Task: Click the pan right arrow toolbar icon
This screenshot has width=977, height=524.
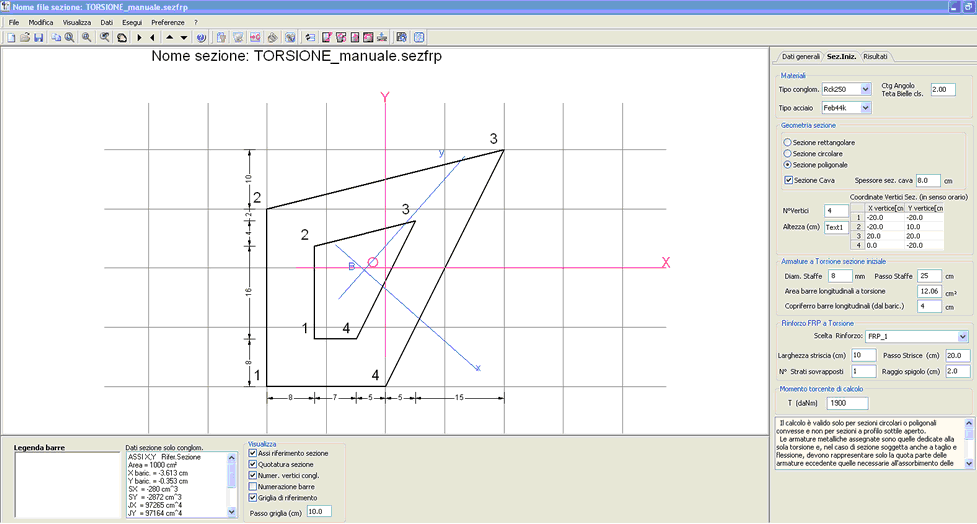Action: click(139, 37)
